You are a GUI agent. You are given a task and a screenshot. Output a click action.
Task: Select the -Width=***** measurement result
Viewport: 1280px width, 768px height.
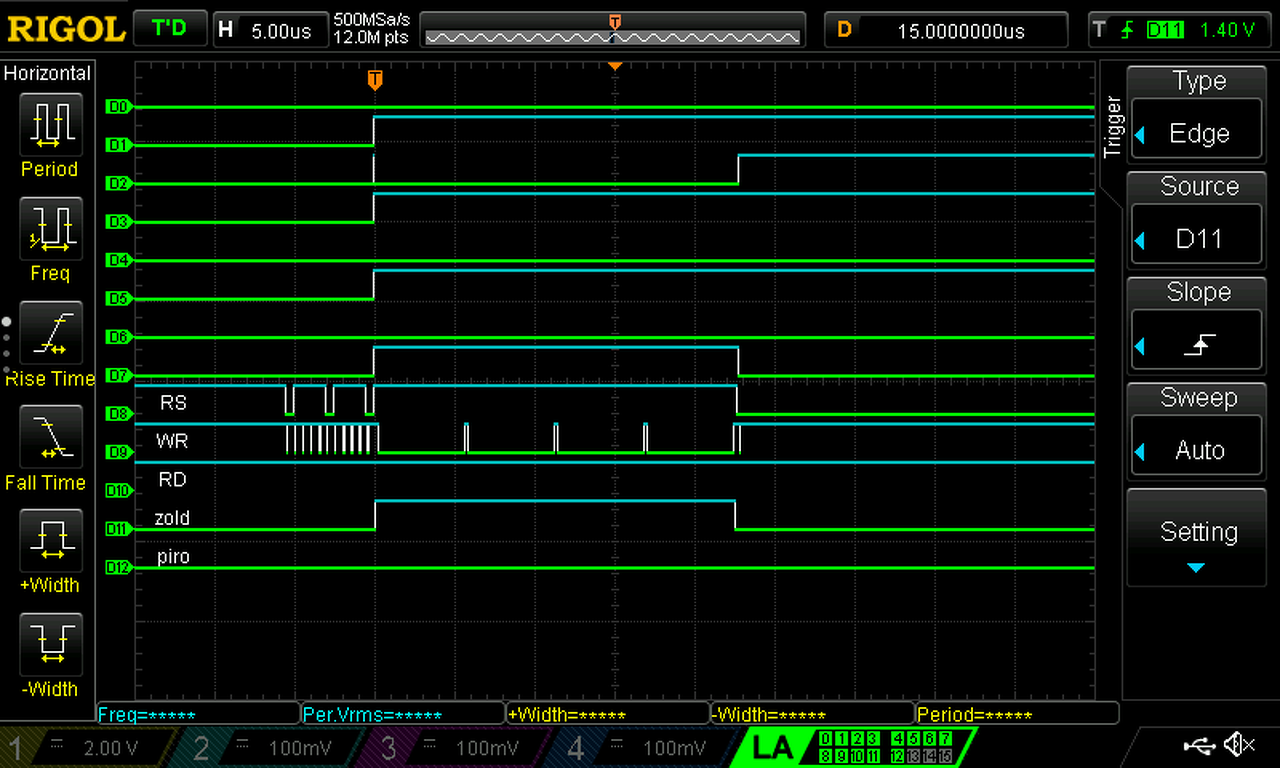(x=813, y=714)
